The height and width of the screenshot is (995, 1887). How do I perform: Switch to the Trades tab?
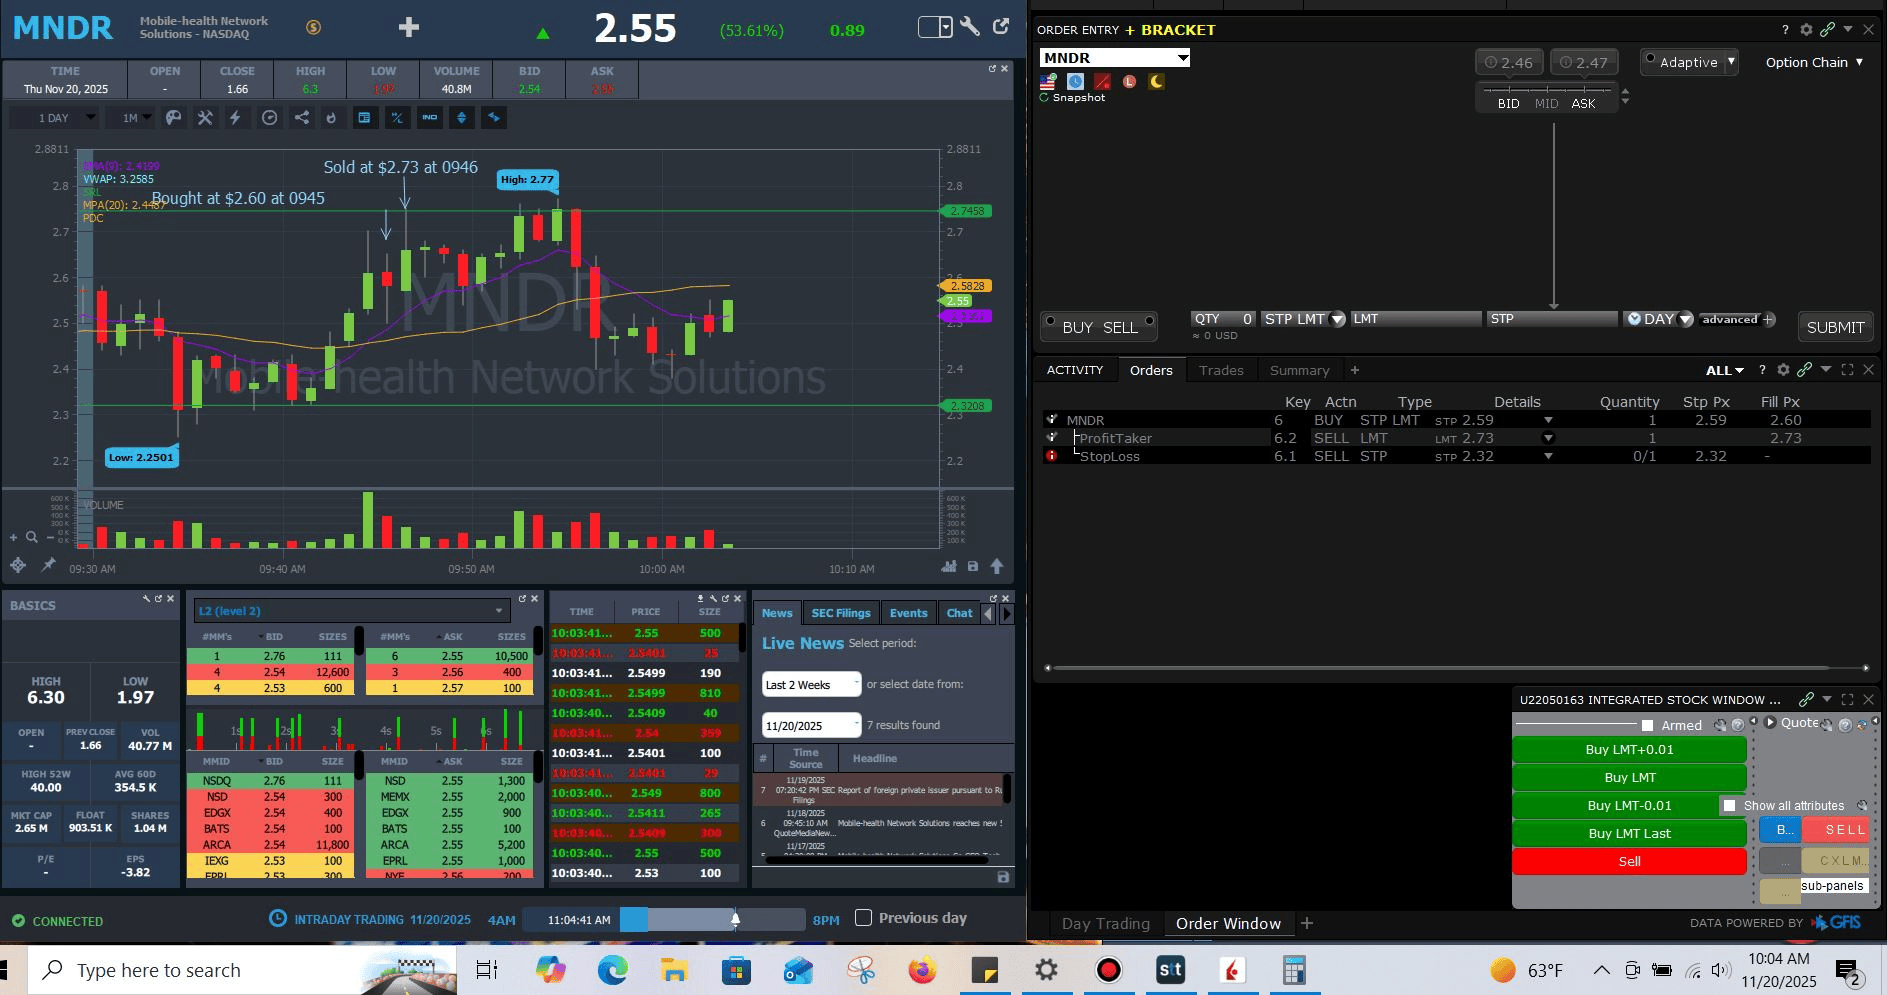pos(1221,370)
